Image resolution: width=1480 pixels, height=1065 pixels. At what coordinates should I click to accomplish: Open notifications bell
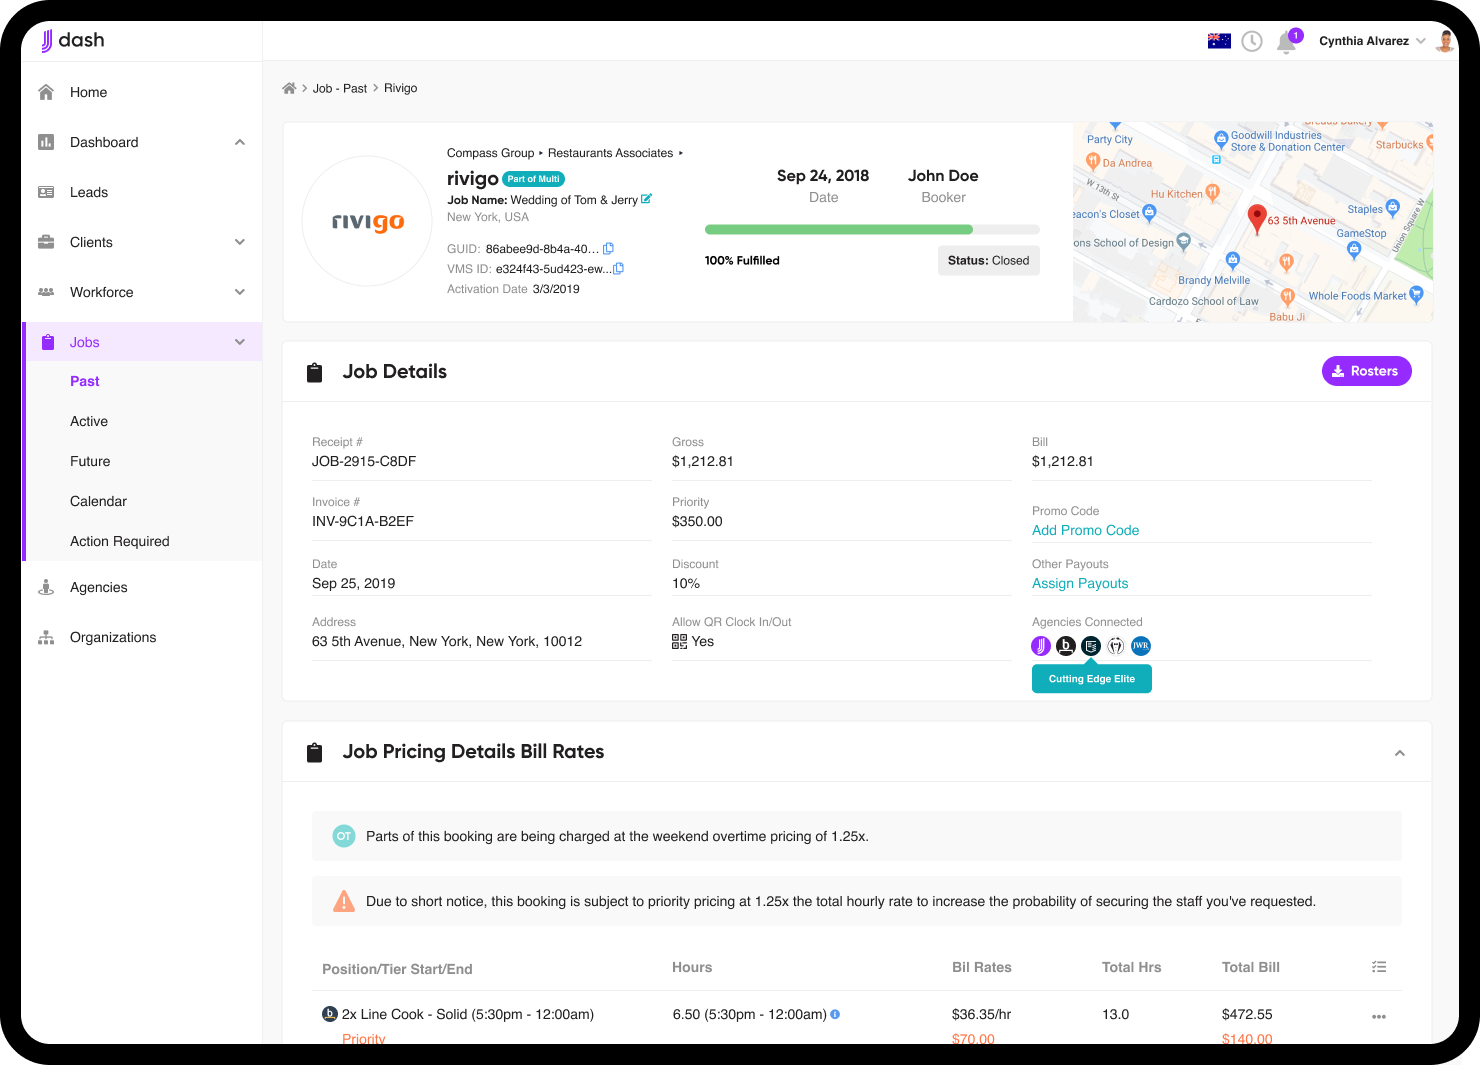point(1287,42)
